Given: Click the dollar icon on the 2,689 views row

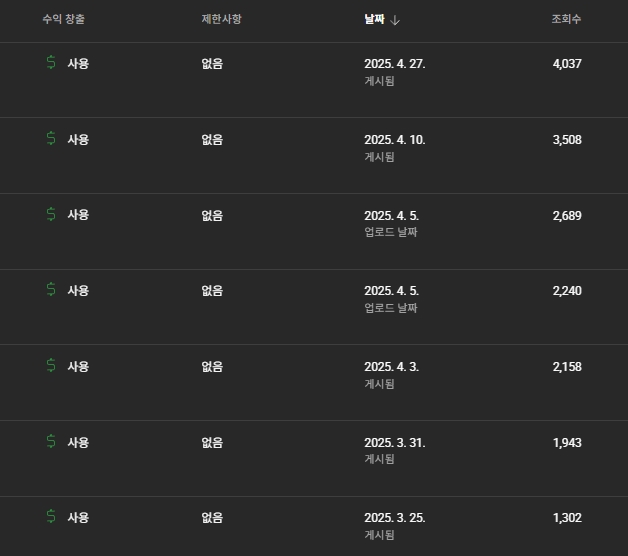Looking at the screenshot, I should point(51,215).
